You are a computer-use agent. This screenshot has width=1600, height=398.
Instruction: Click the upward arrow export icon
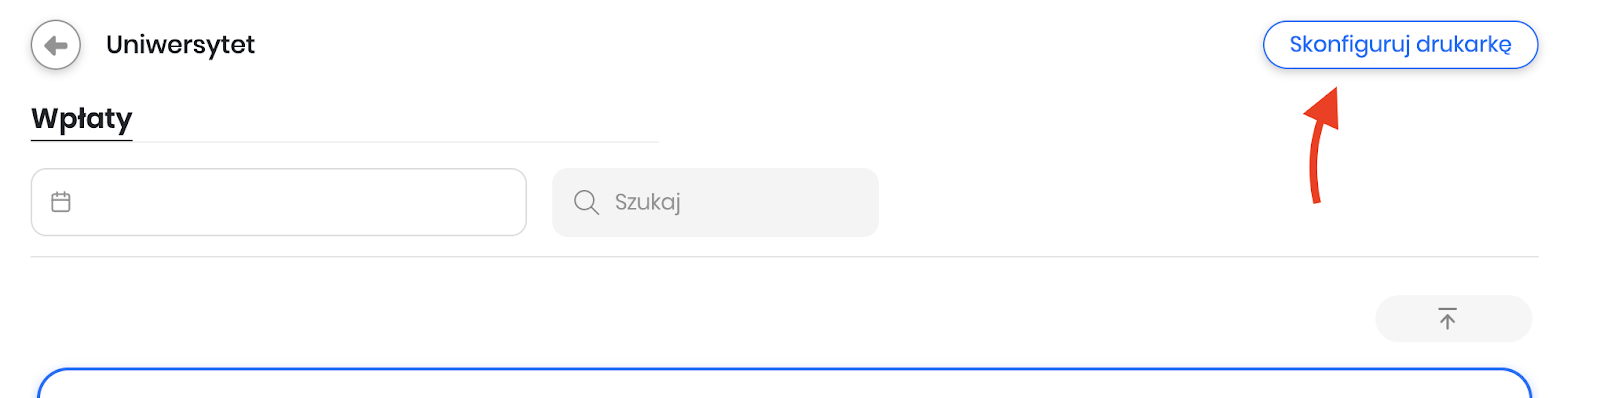click(x=1447, y=319)
